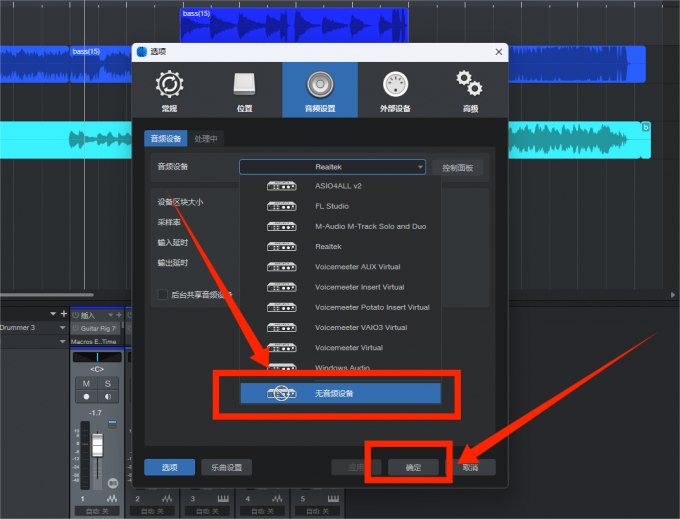This screenshot has width=680, height=519.
Task: Click the small blue indicator above channel 1 fader
Action: coord(112,424)
